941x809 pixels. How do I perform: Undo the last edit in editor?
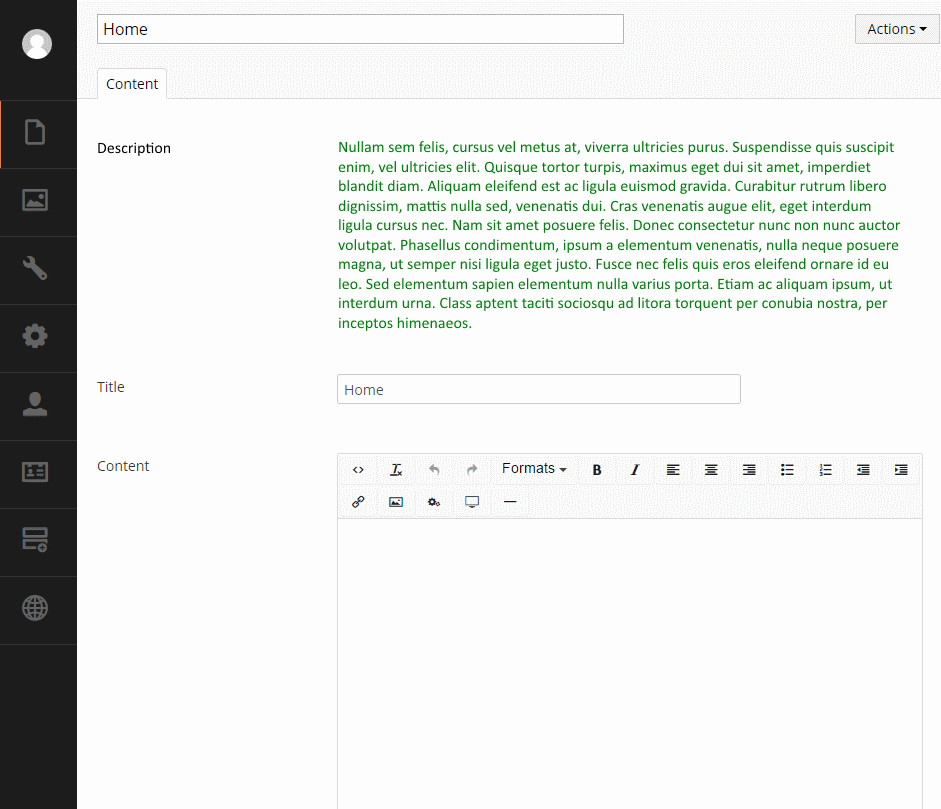coord(434,470)
